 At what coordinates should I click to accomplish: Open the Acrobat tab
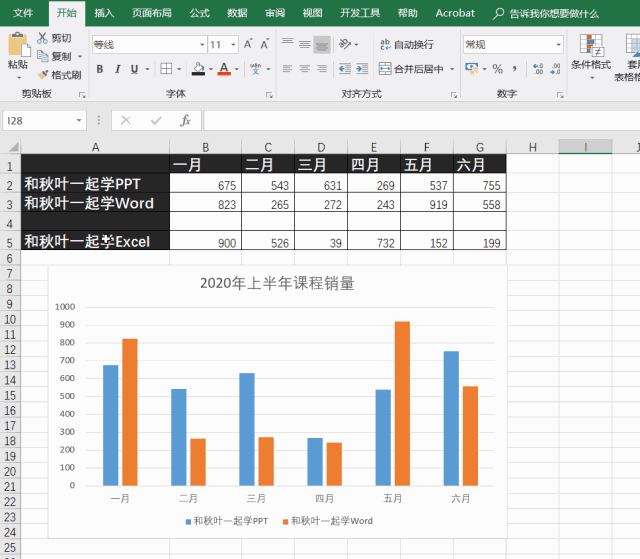(x=455, y=13)
